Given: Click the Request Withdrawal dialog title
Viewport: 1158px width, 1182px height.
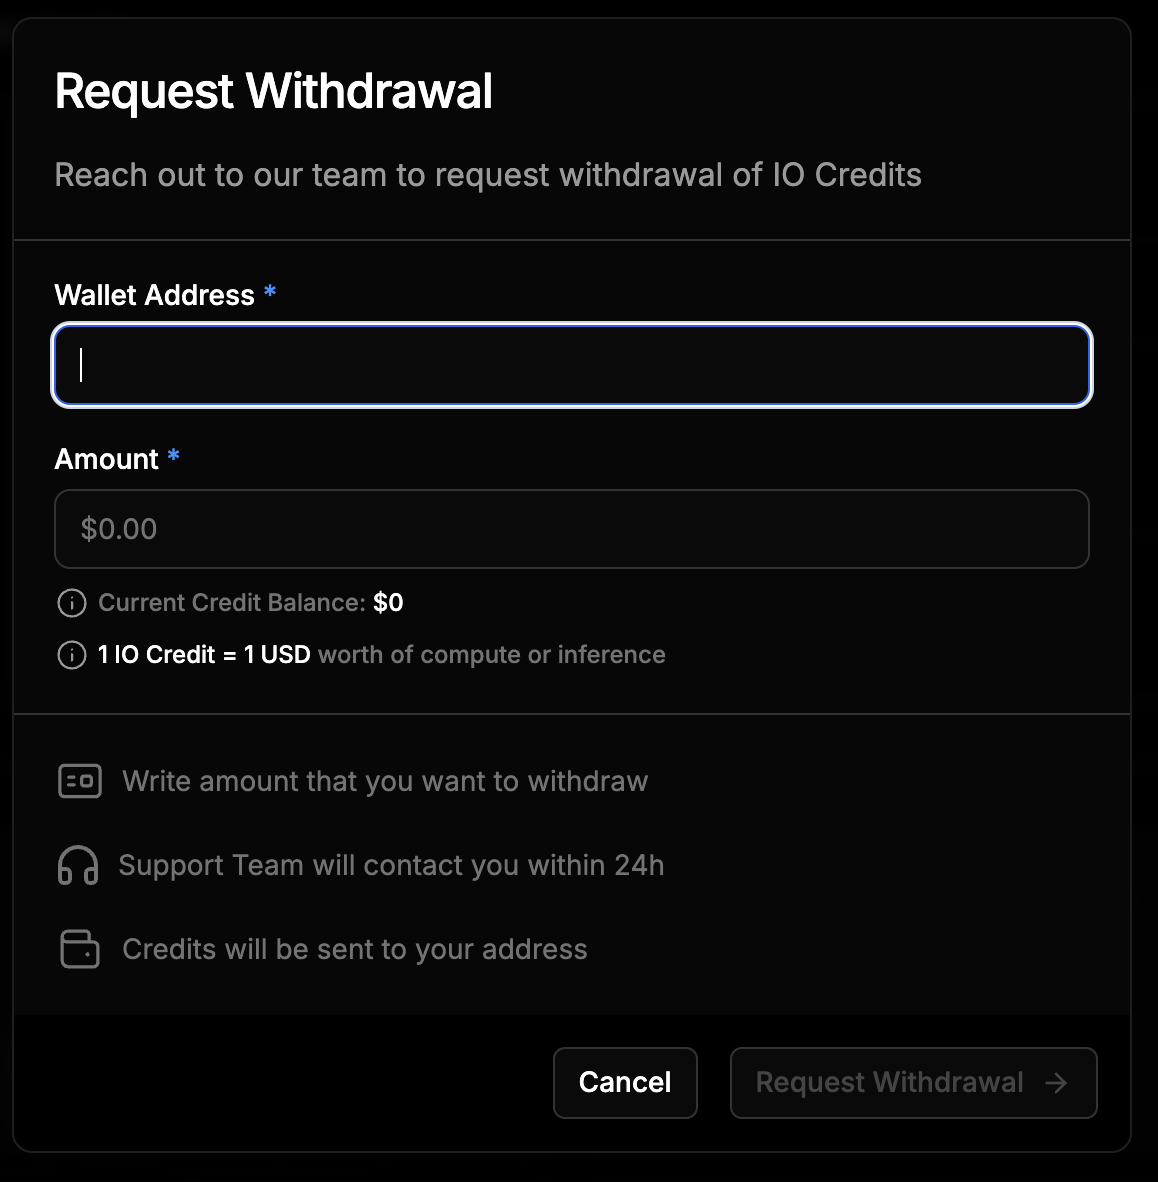Looking at the screenshot, I should click(274, 90).
